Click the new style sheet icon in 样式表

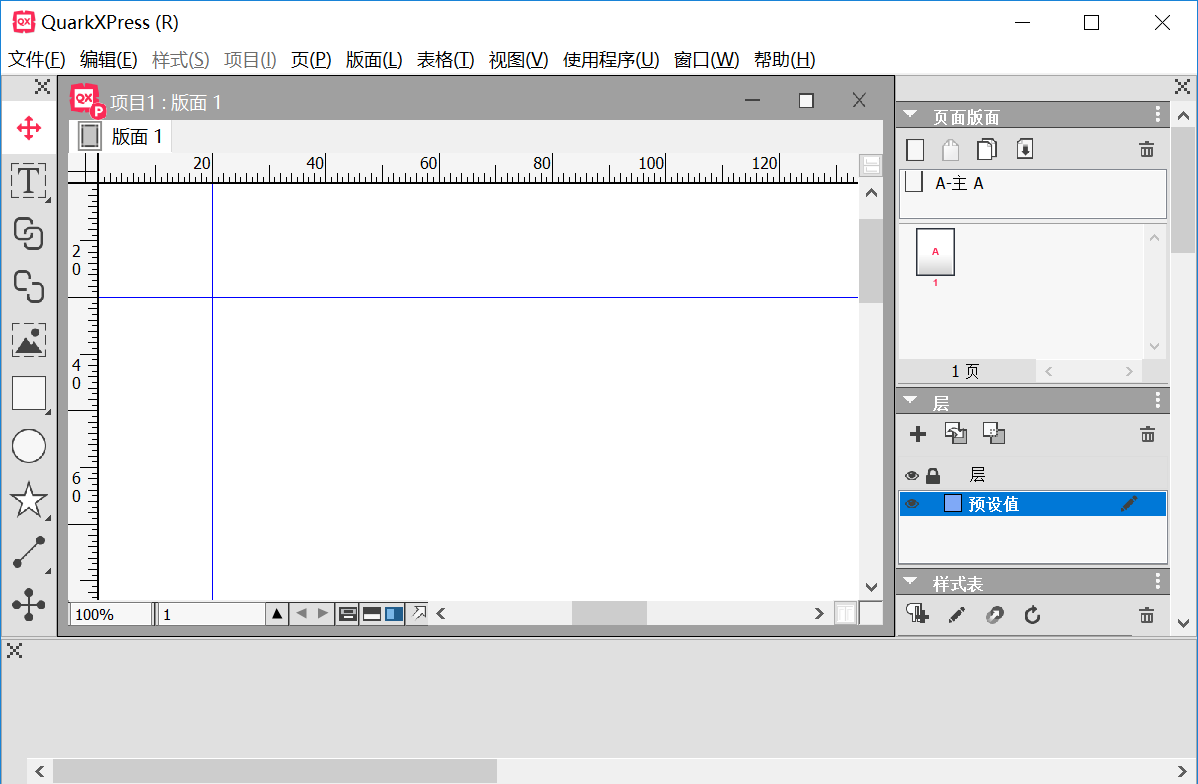point(917,614)
